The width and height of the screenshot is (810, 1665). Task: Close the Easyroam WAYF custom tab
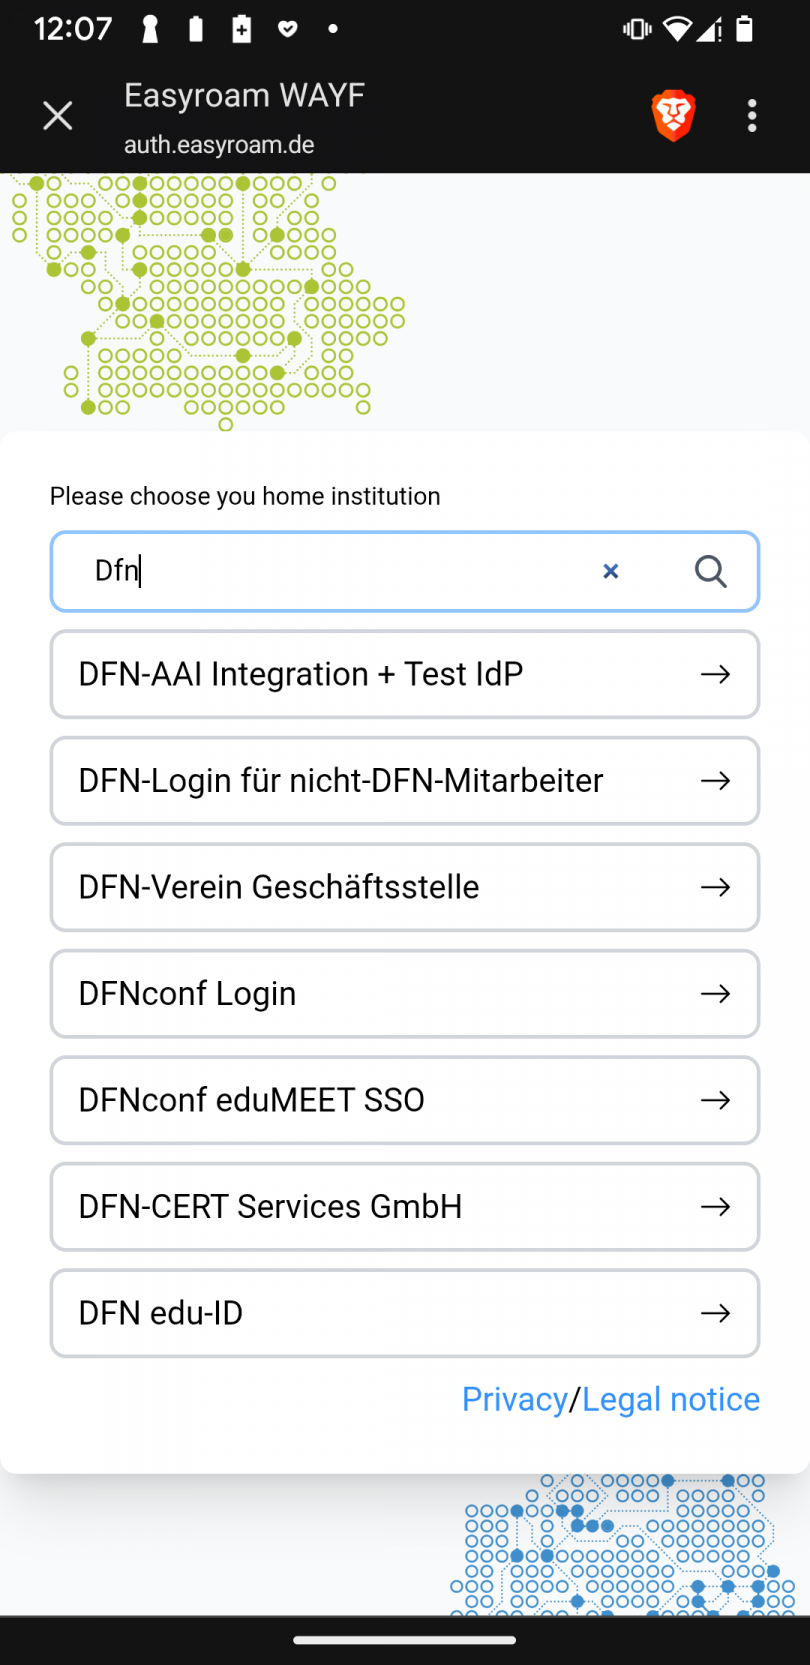(58, 116)
